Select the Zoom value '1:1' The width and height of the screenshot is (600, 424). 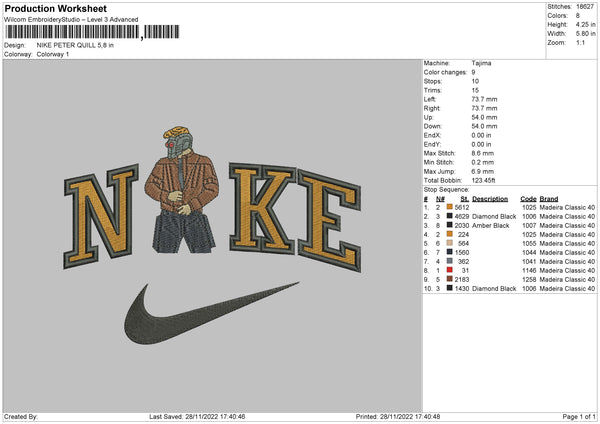coord(580,42)
